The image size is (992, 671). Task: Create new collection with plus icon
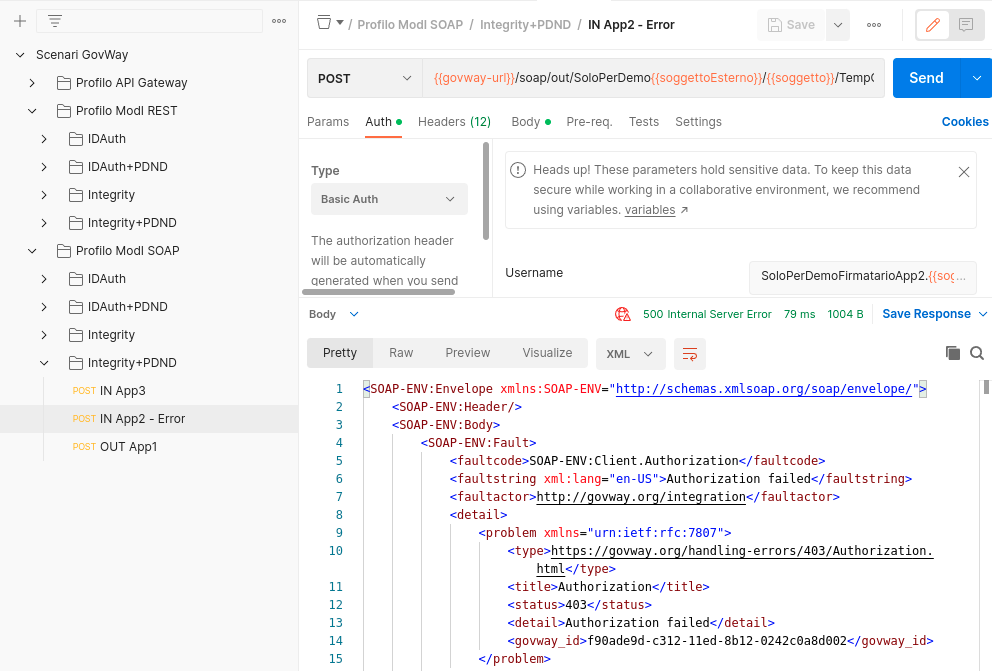click(x=20, y=22)
